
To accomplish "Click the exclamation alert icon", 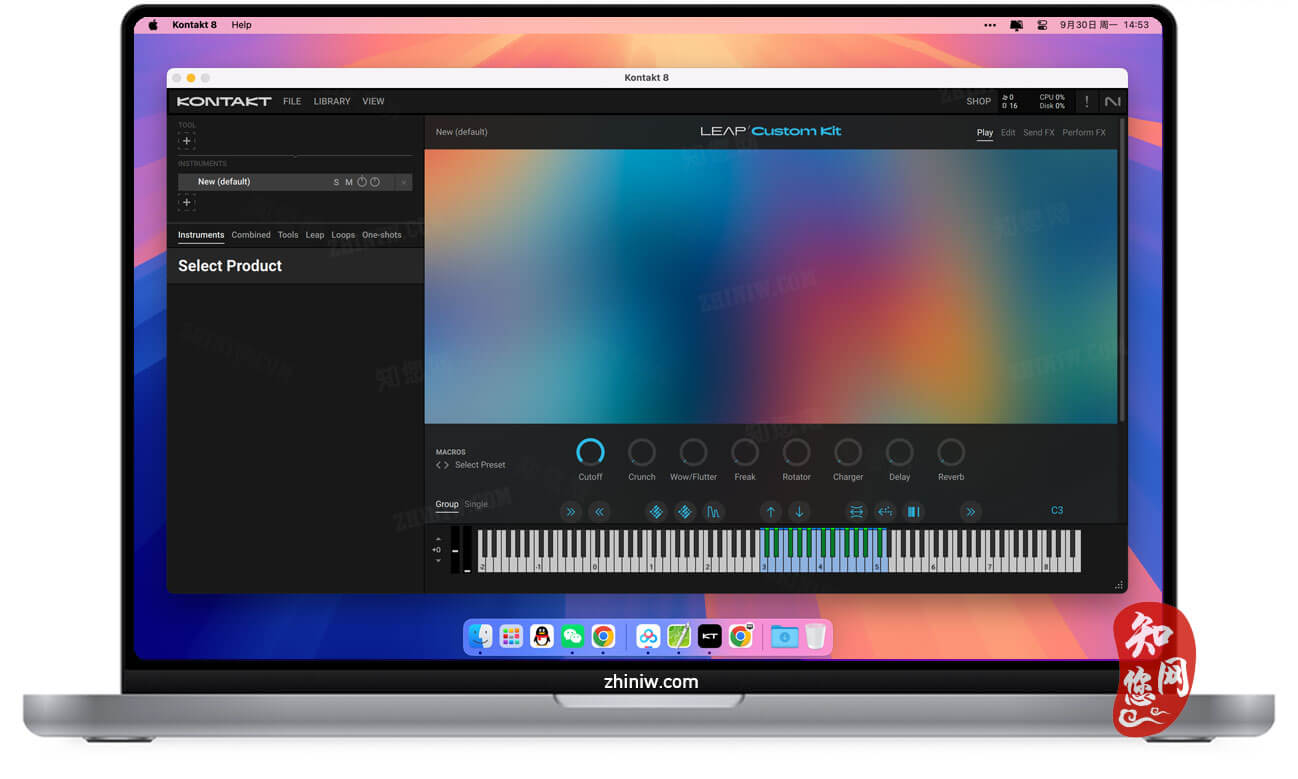I will 1087,101.
